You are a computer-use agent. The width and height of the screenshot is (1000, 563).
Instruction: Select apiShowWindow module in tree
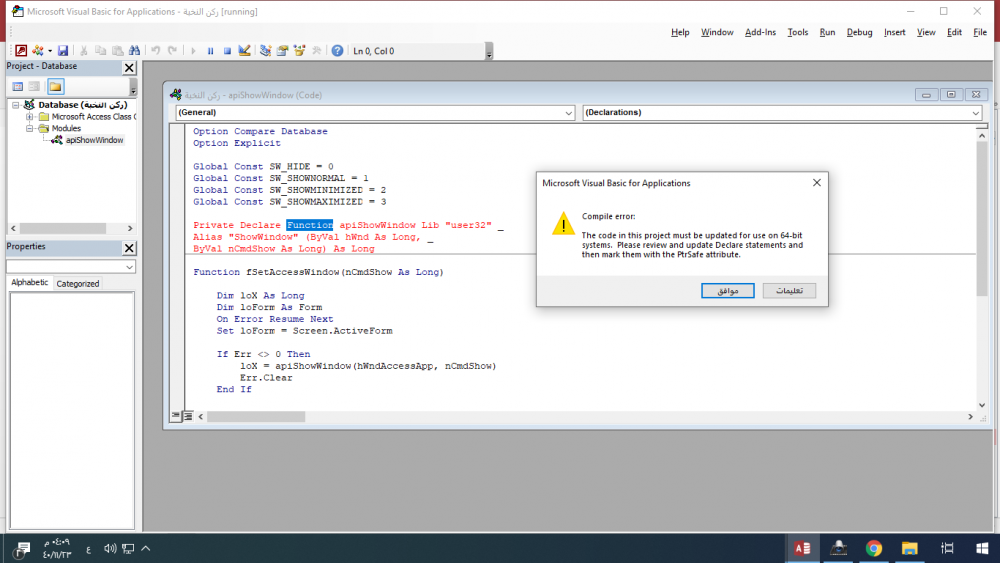[94, 140]
